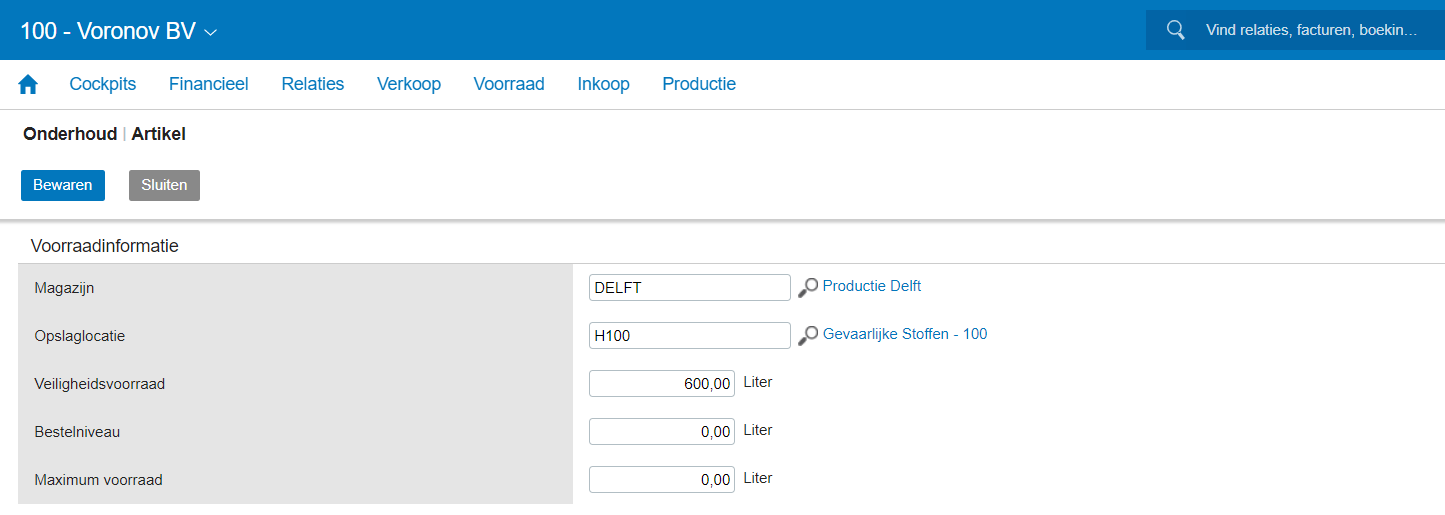
Task: Open the Inkoop menu
Action: [603, 84]
